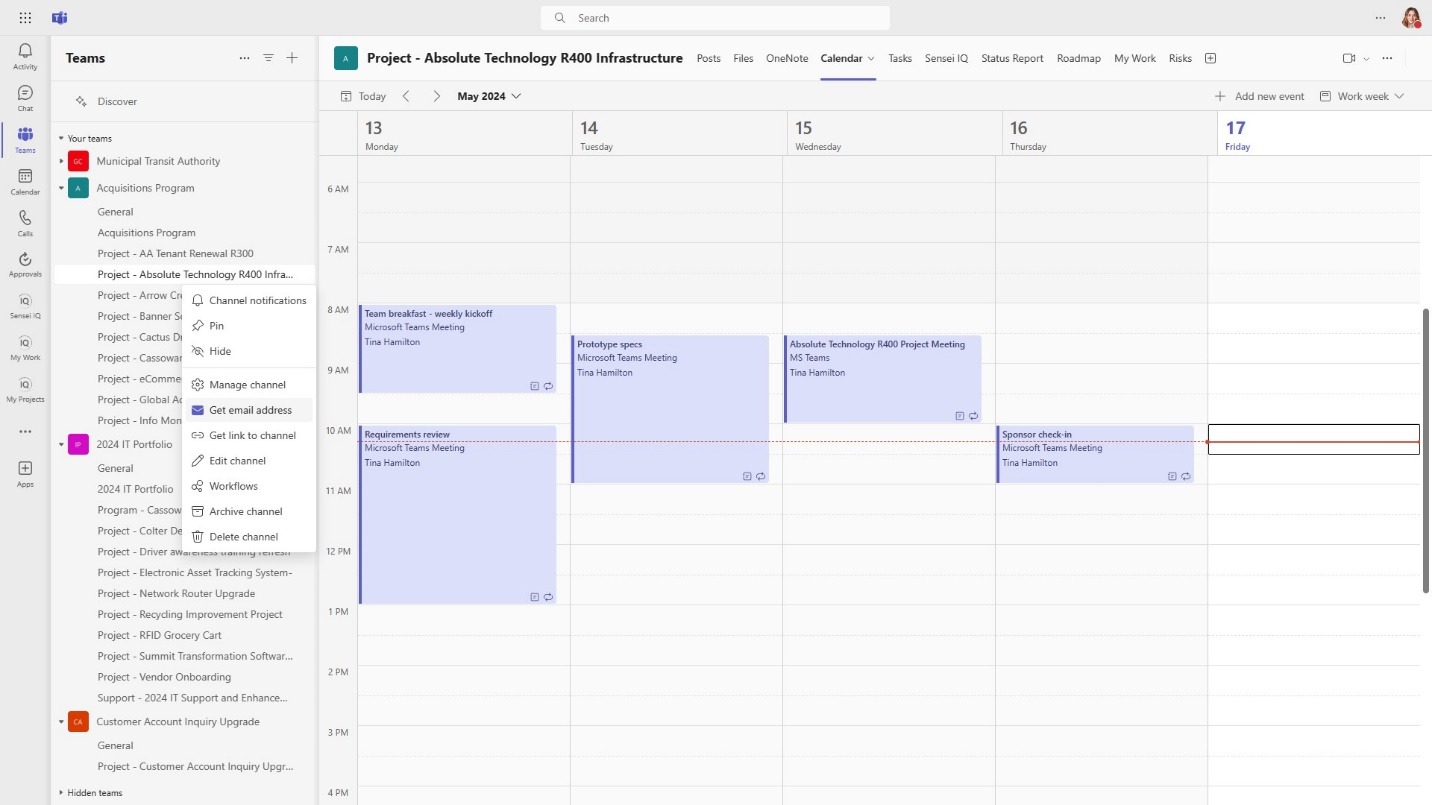Open the Activity feed in the sidebar
The width and height of the screenshot is (1432, 805).
coord(25,56)
